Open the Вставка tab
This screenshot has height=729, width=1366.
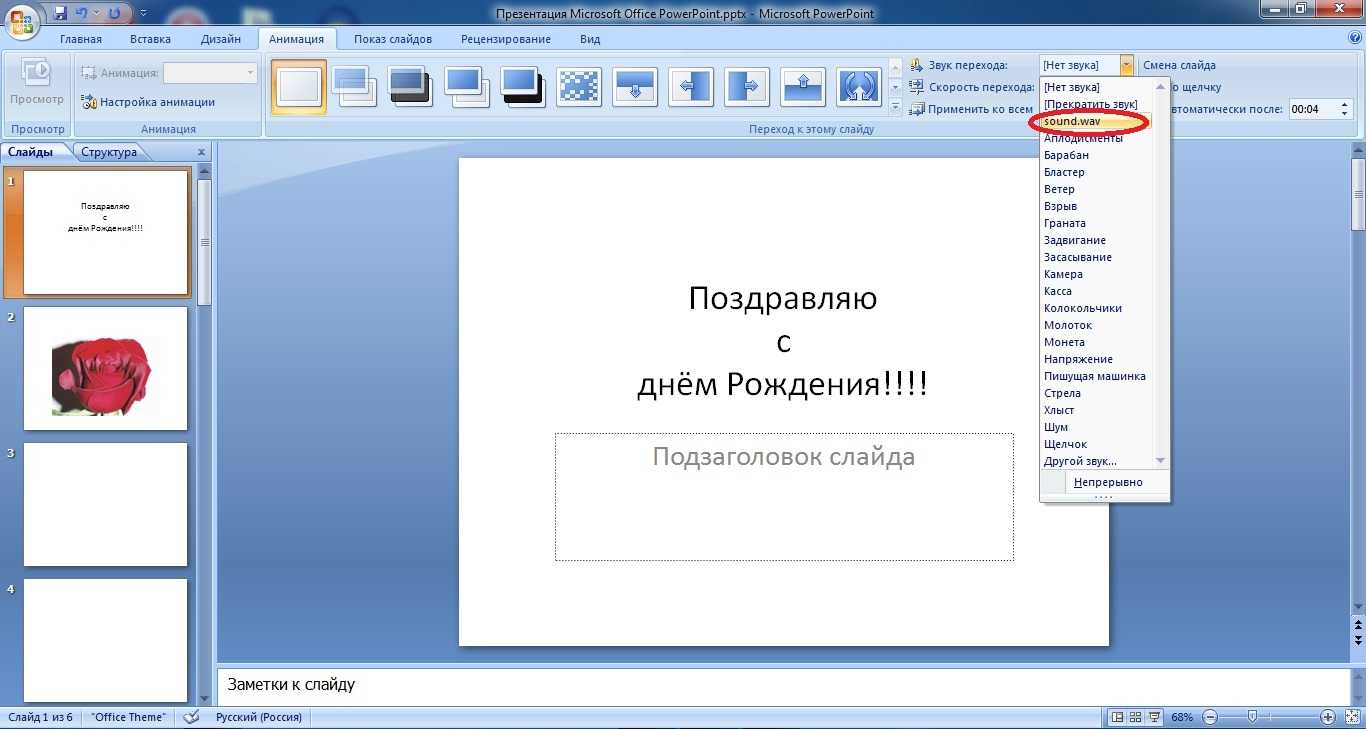[150, 39]
